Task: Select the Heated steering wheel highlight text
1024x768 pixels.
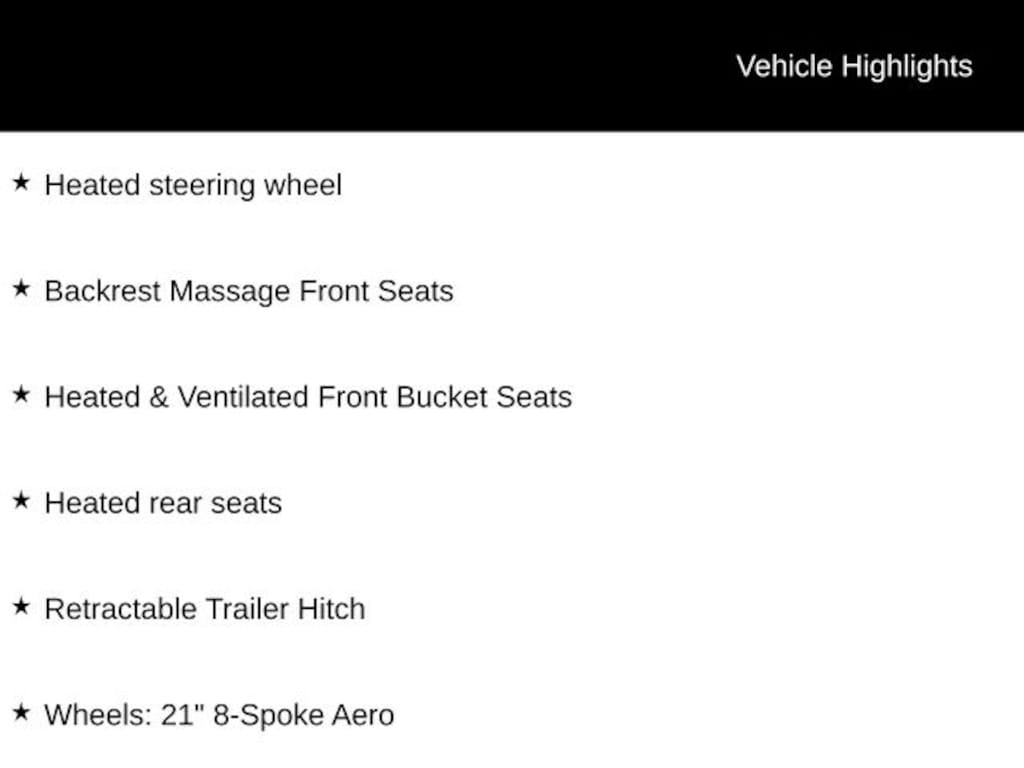Action: (x=193, y=185)
